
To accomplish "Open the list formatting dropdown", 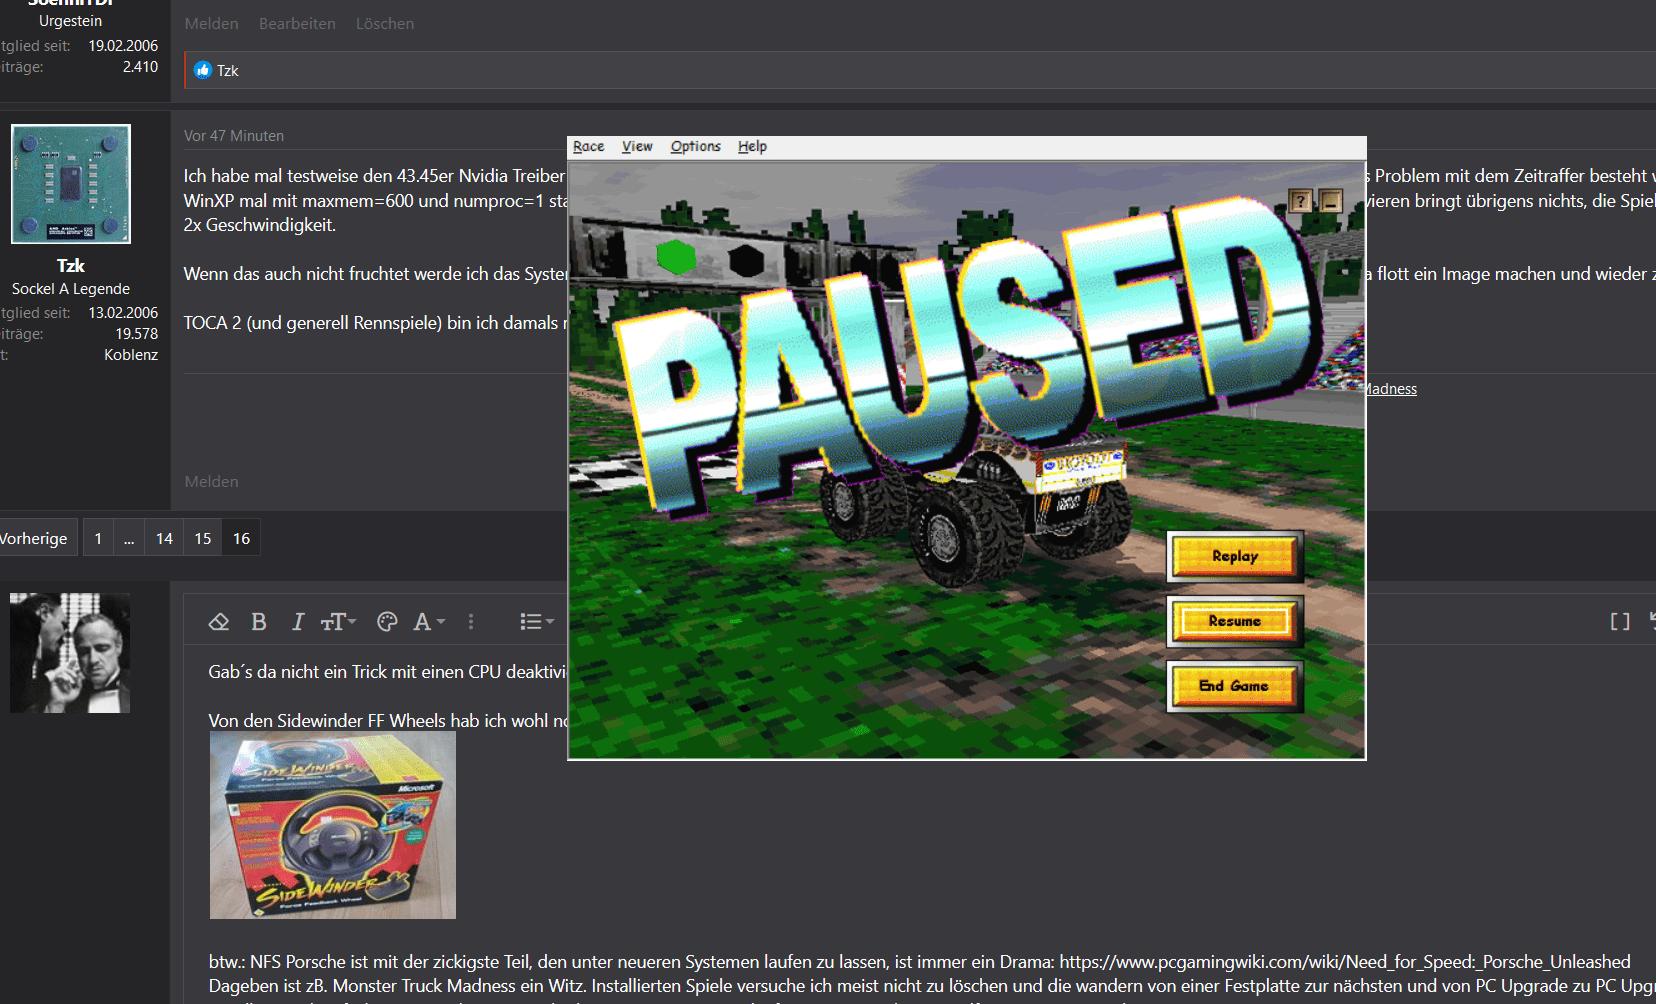I will 536,622.
